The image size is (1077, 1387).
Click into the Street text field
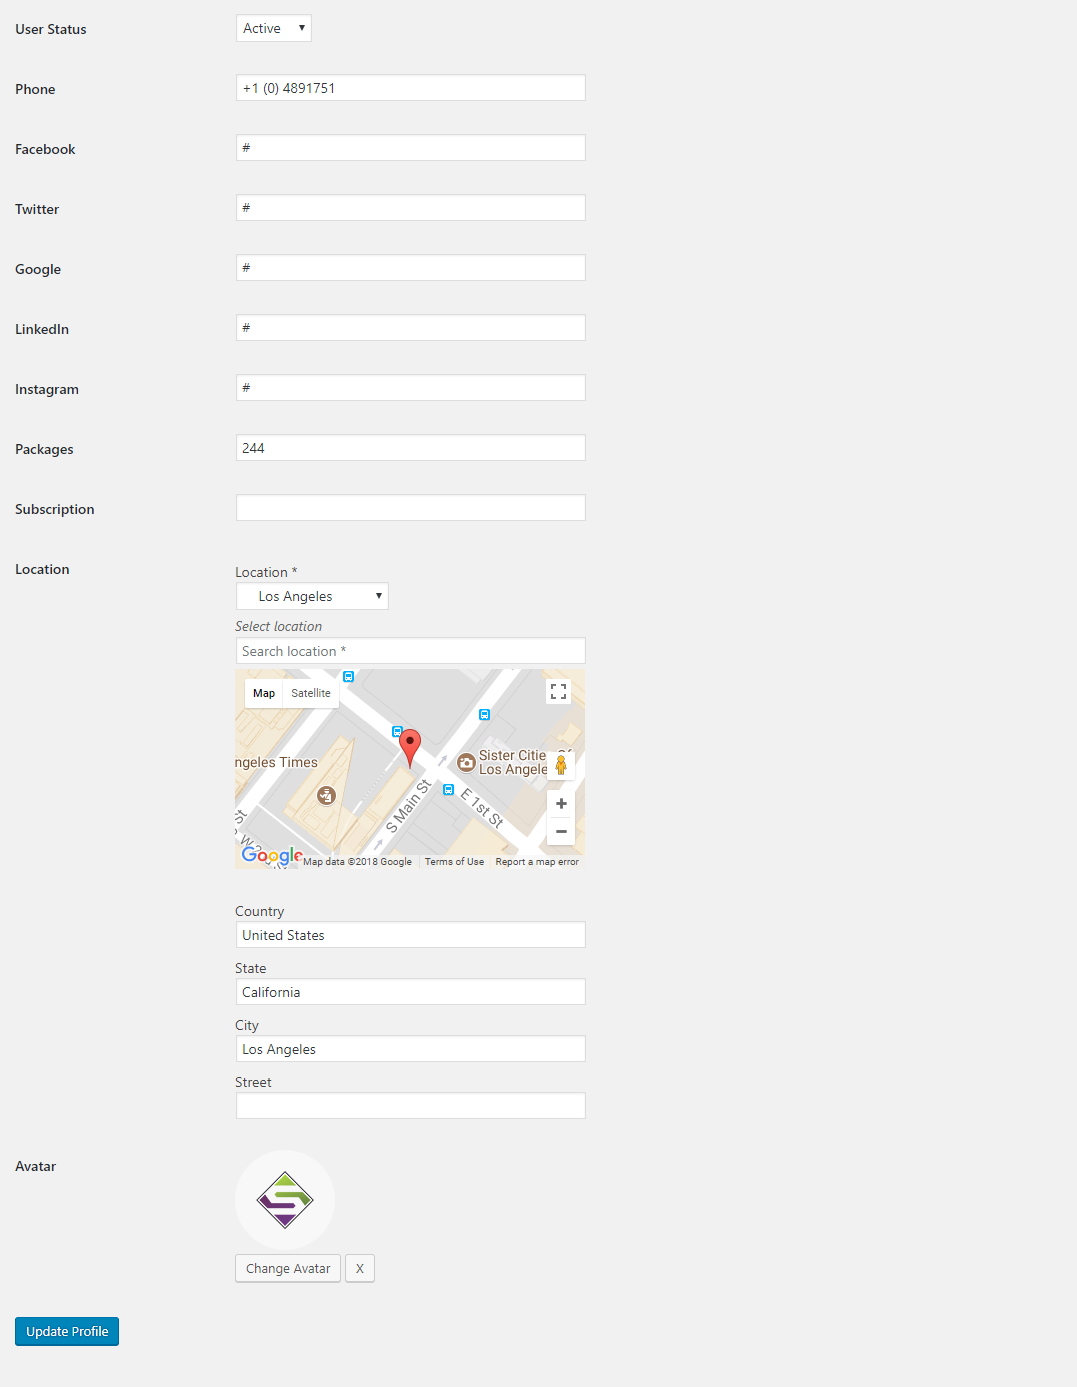pyautogui.click(x=410, y=1106)
